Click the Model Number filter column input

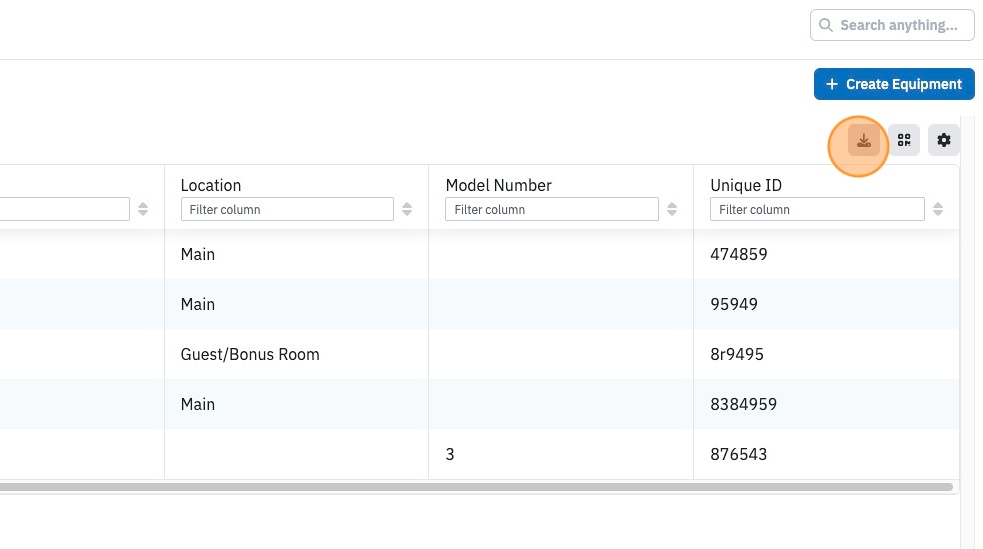552,209
